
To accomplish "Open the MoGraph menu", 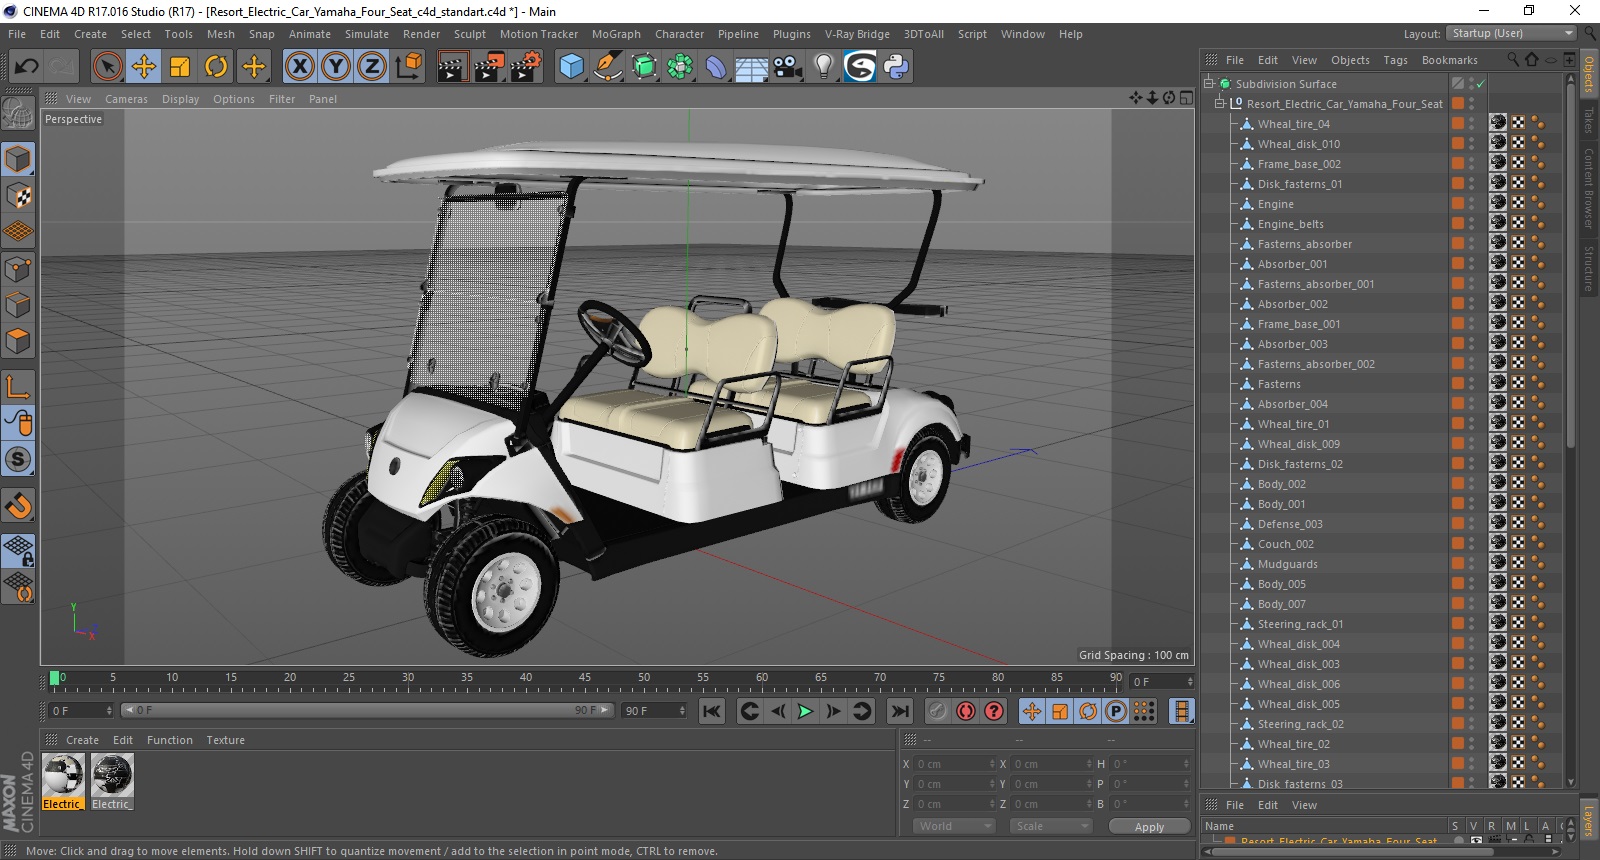I will coord(616,34).
